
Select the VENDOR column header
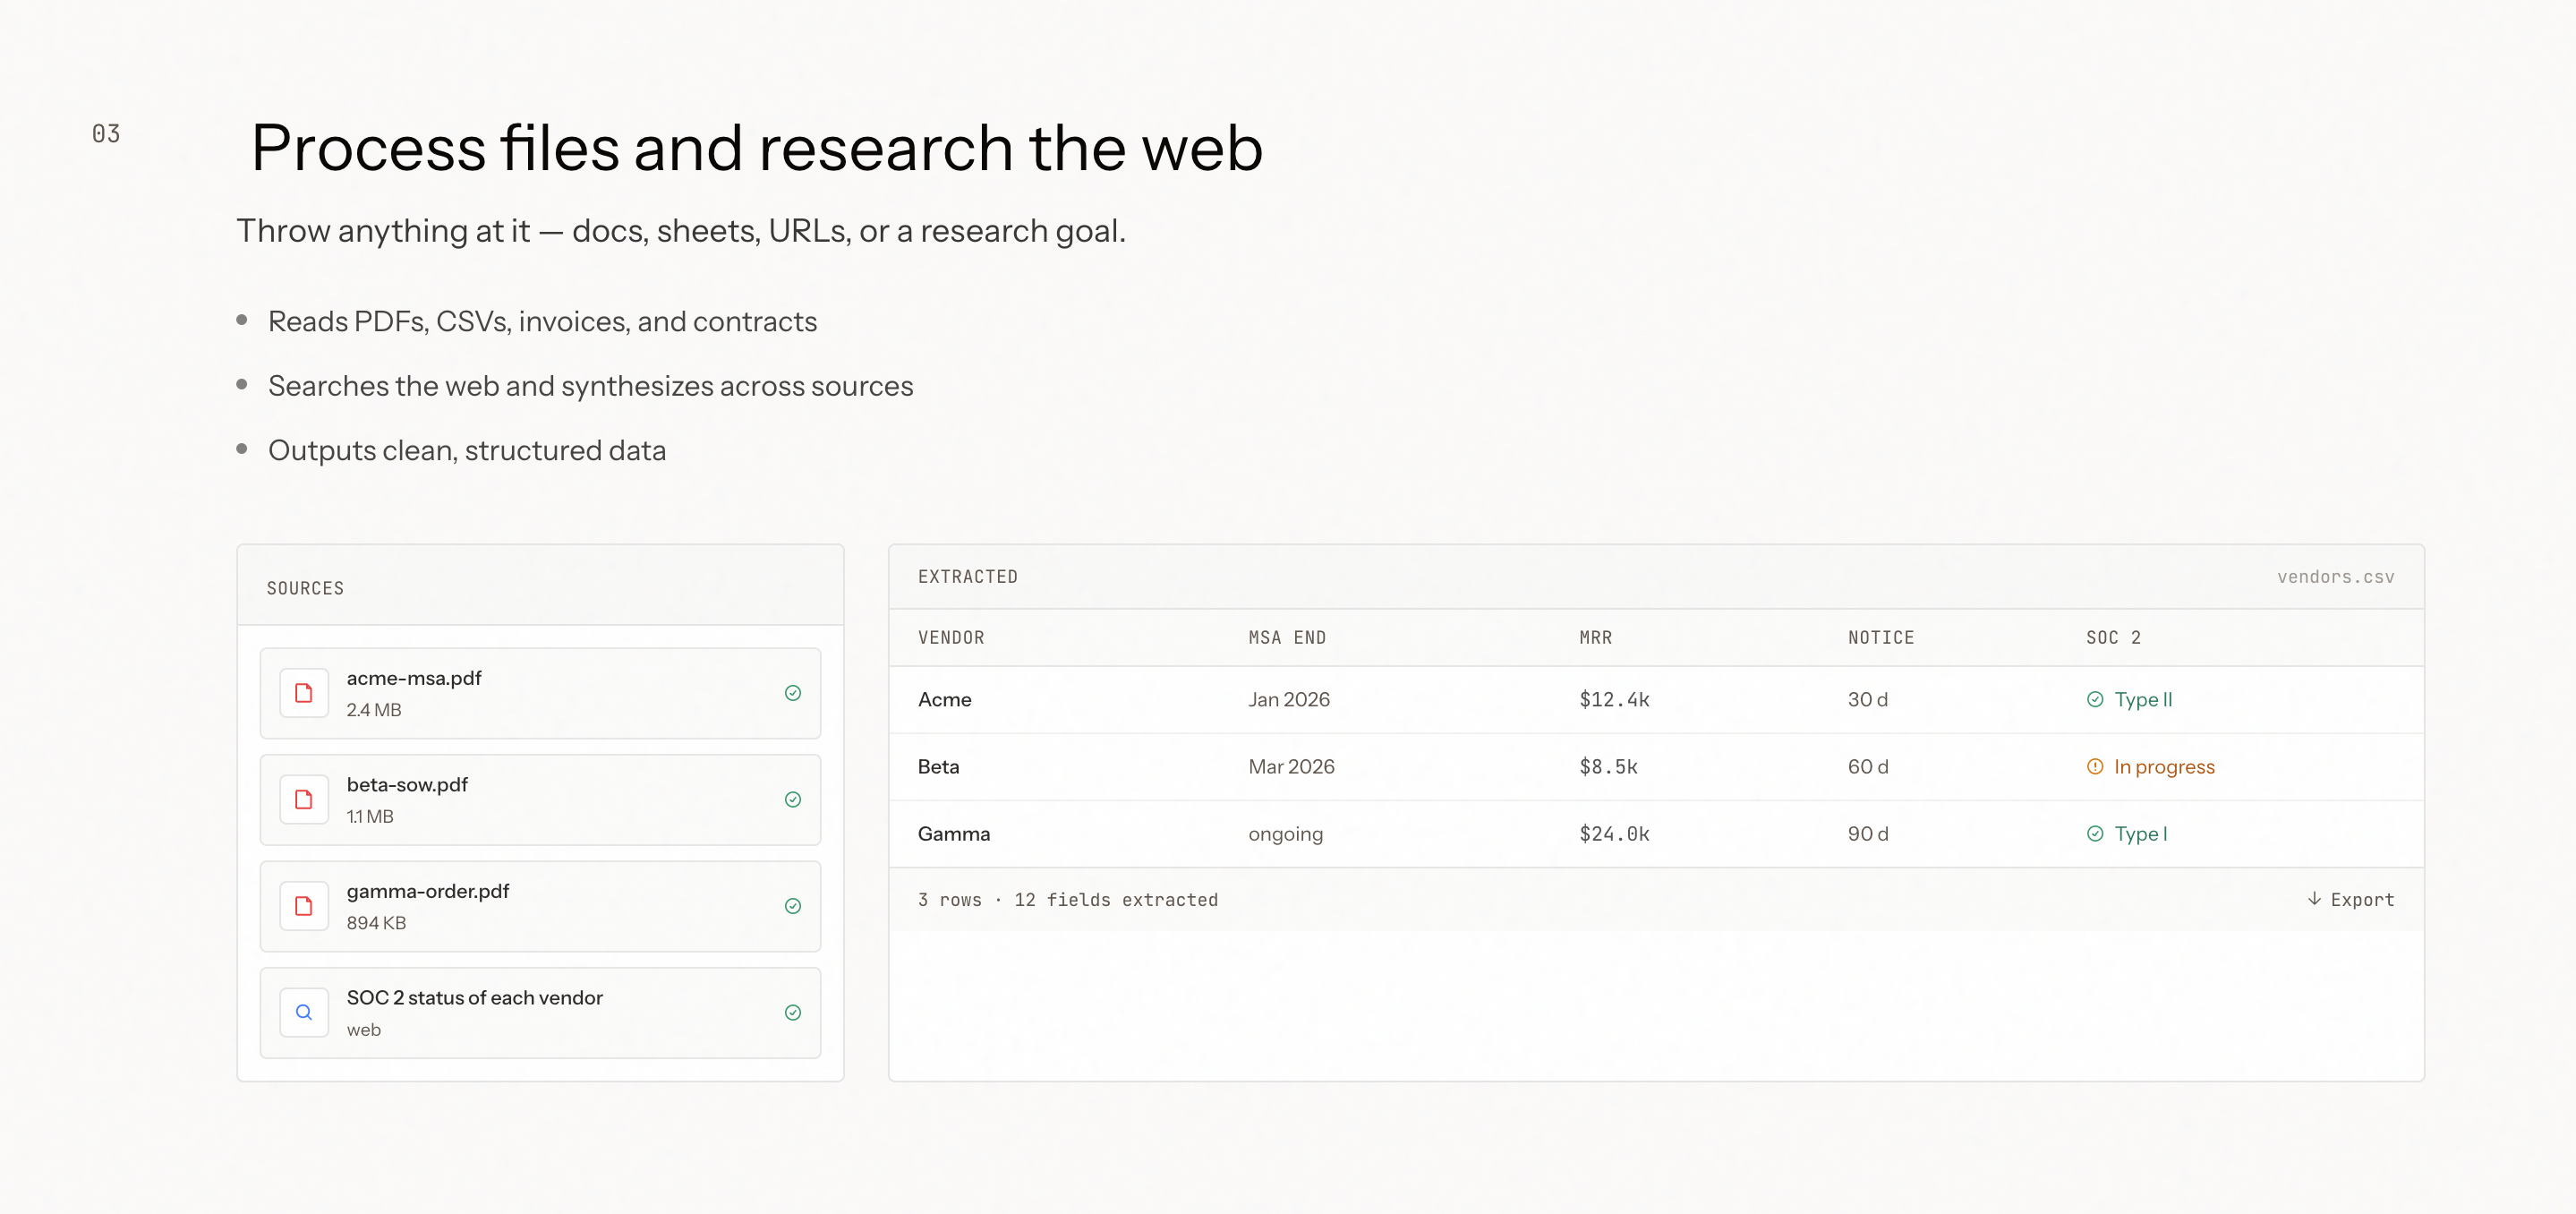[x=951, y=638]
